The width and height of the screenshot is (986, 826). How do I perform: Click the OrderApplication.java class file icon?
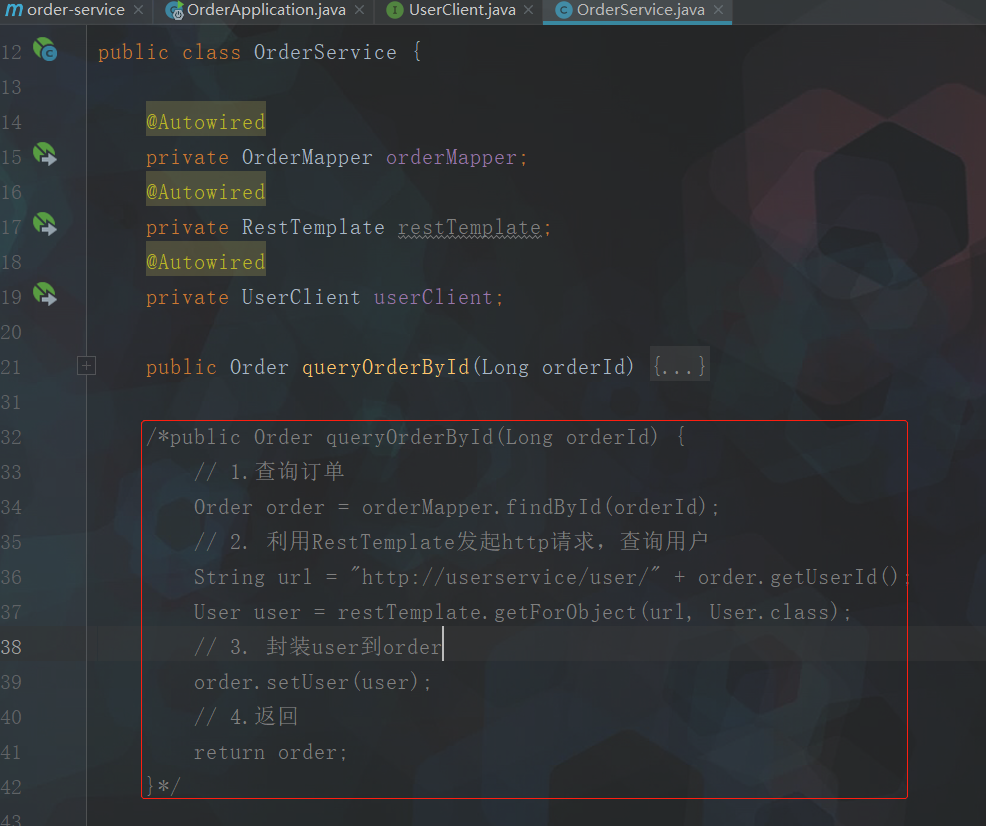click(x=174, y=10)
